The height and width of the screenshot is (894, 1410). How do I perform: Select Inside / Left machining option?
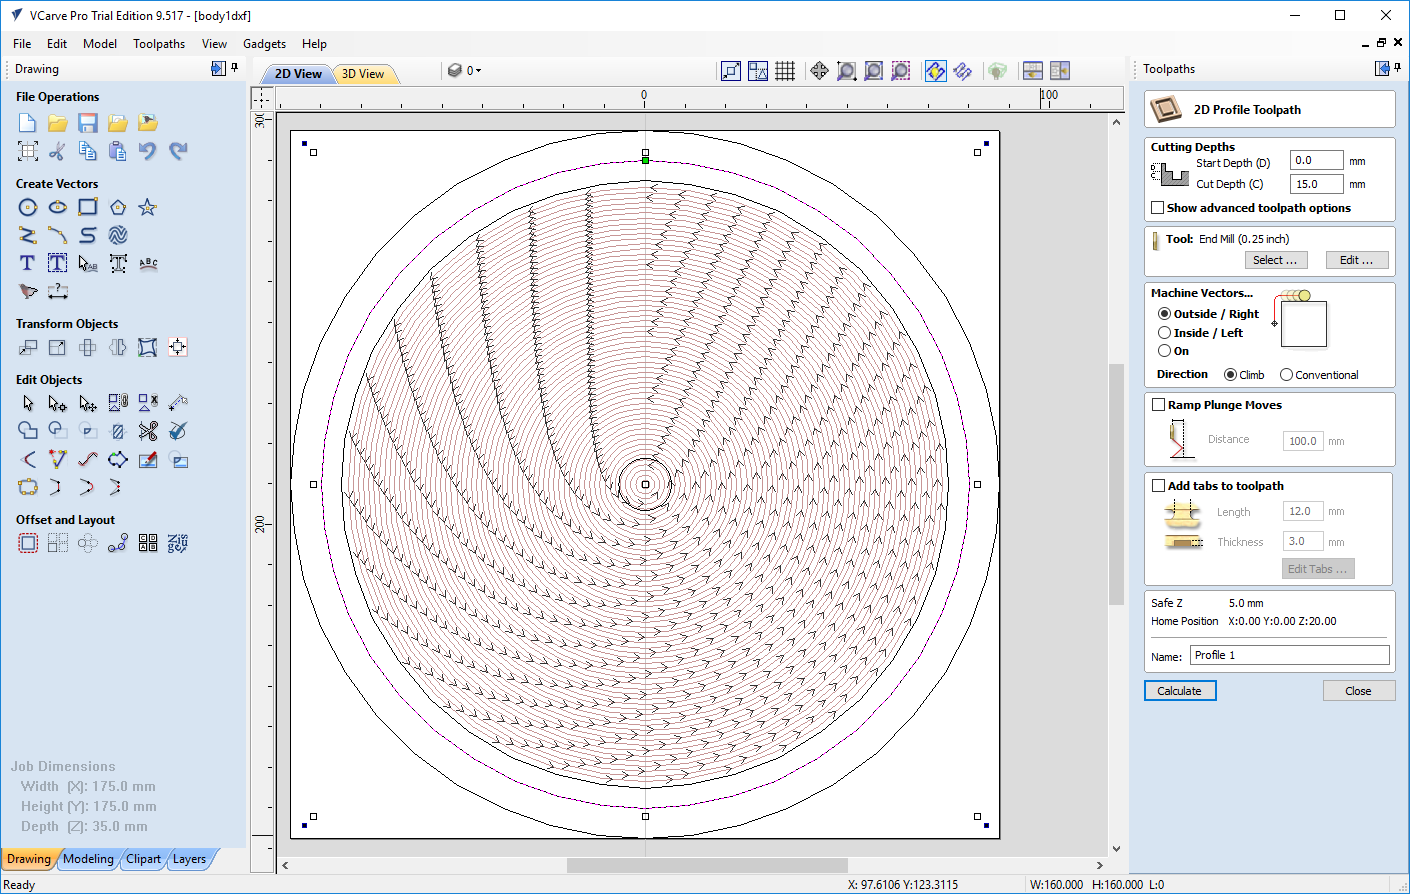pyautogui.click(x=1164, y=333)
